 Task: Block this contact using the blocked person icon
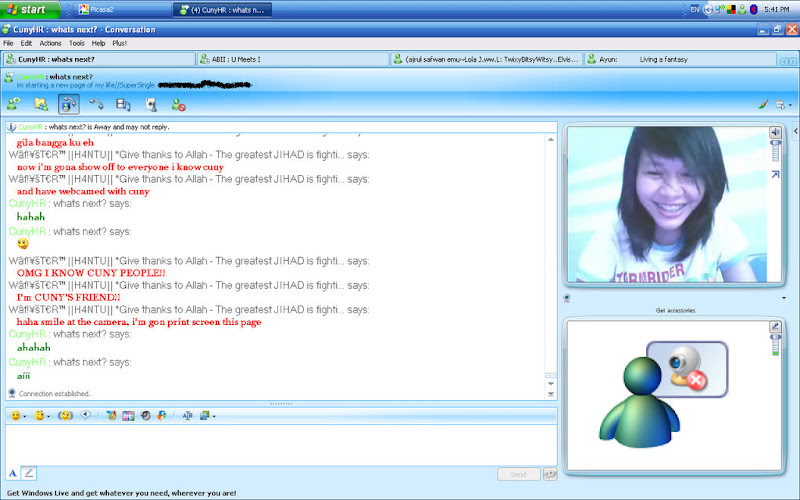tap(178, 105)
